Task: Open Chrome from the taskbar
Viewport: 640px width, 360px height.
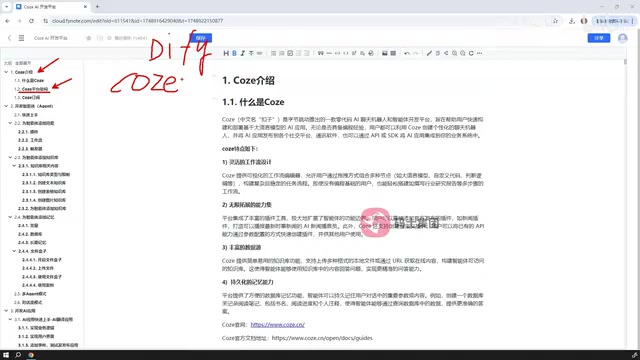Action: [x=31, y=355]
